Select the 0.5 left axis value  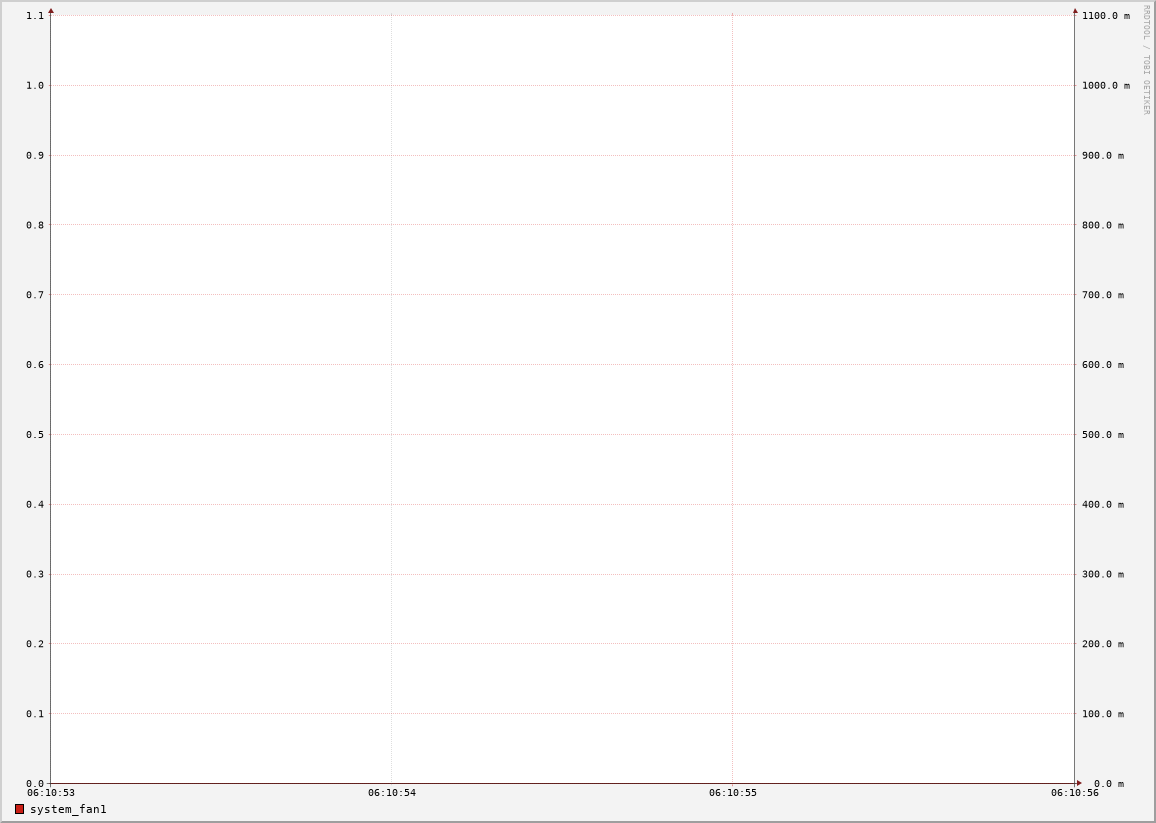(35, 435)
